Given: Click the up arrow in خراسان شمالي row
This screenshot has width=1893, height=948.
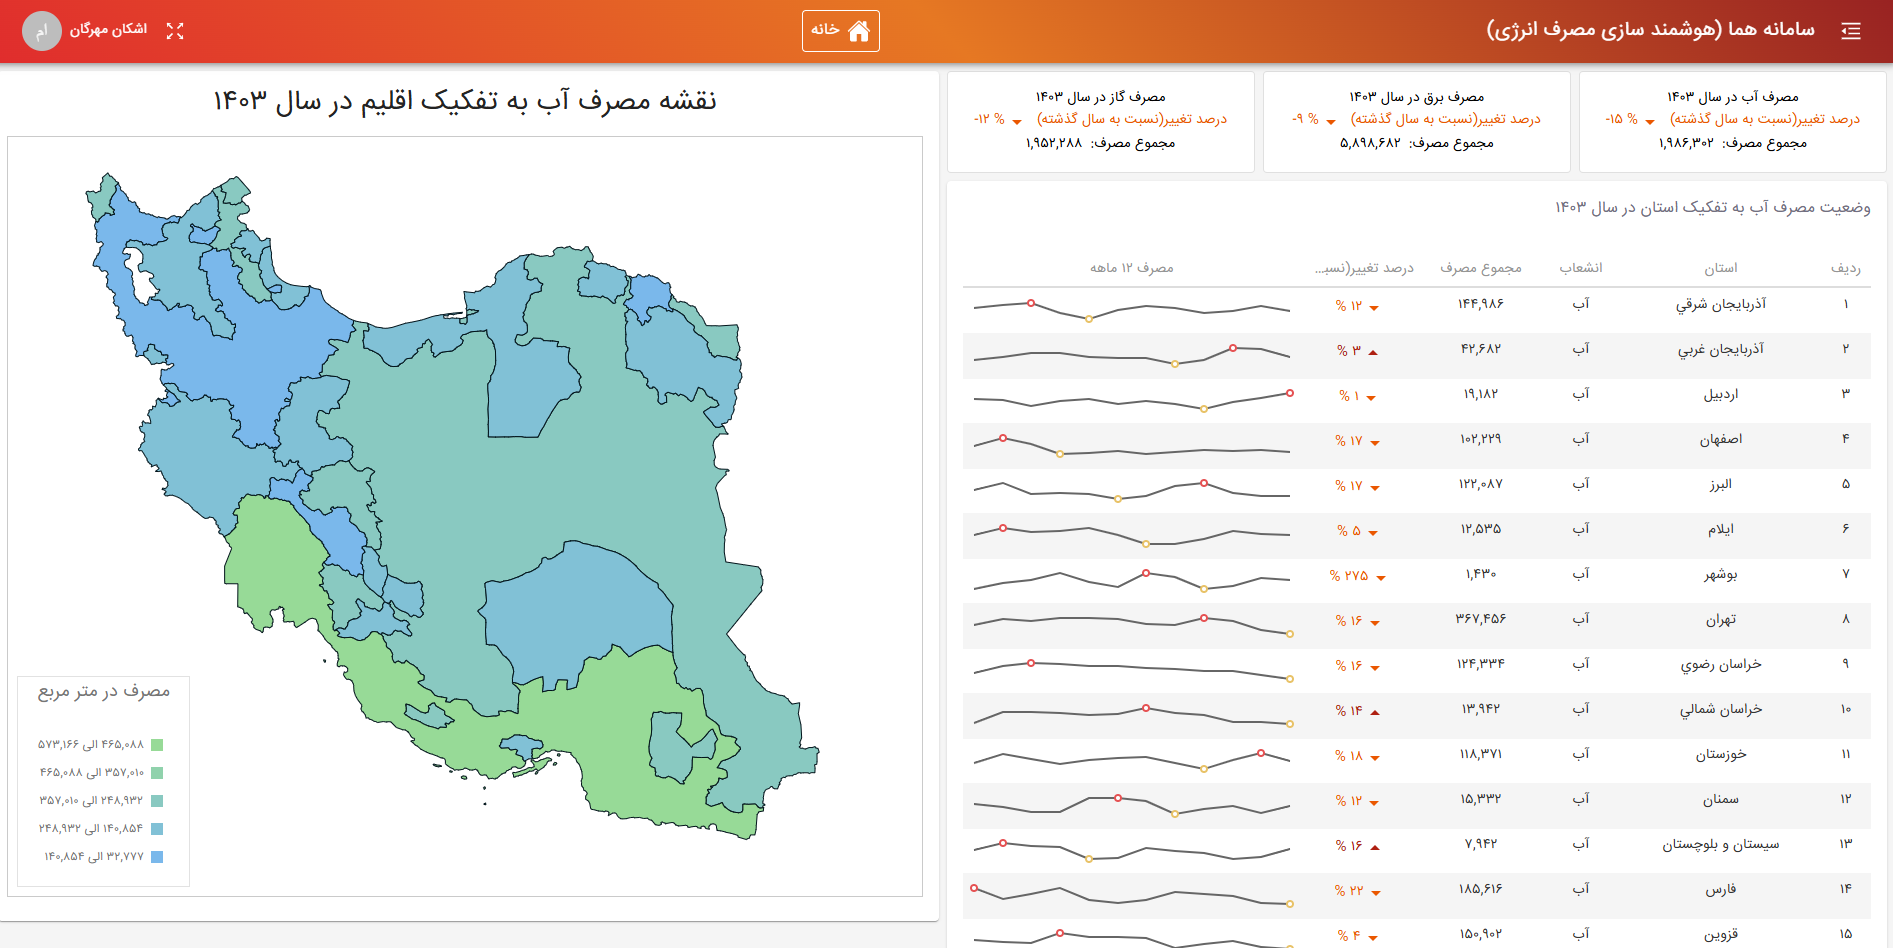Looking at the screenshot, I should 1375,712.
